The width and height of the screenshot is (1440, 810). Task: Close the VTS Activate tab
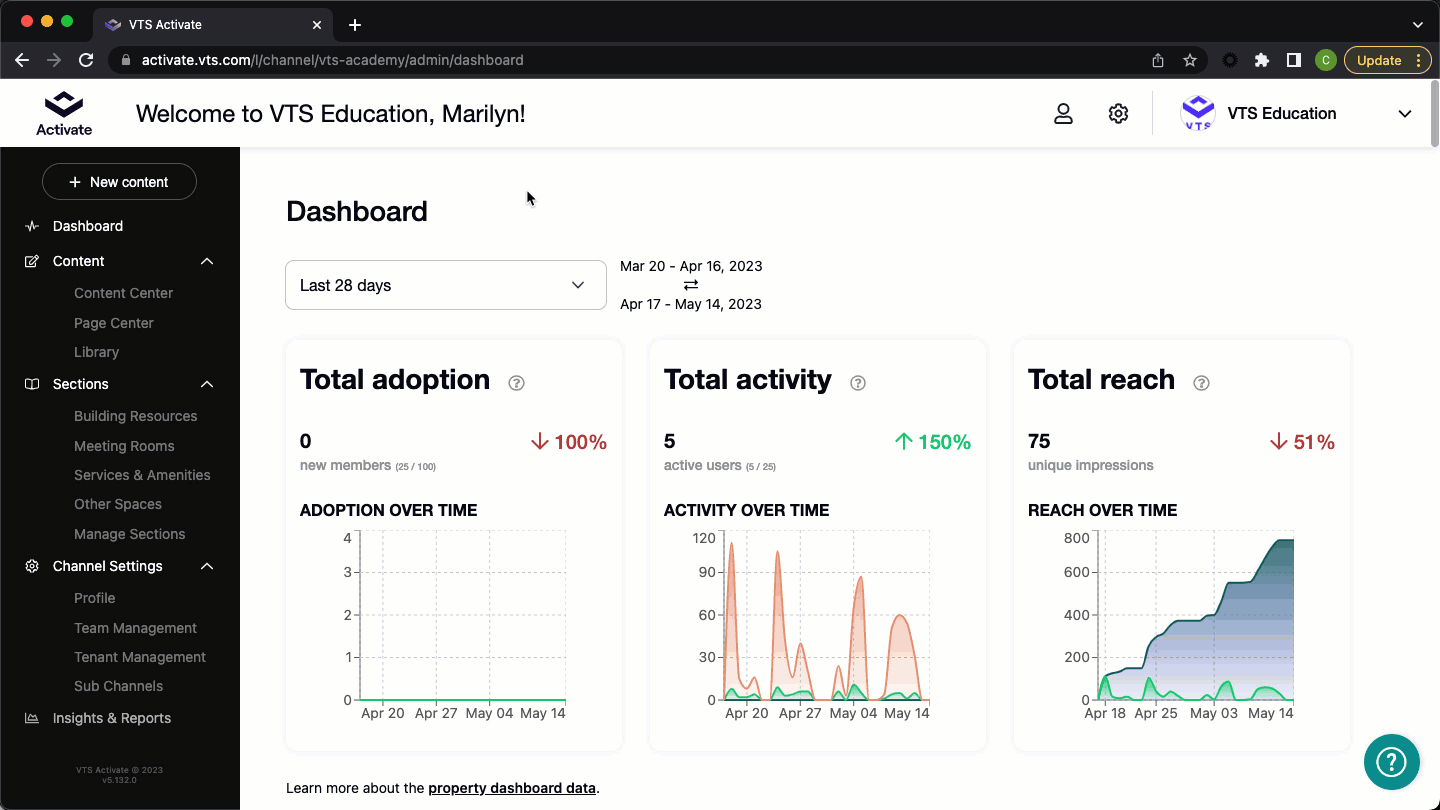click(x=317, y=25)
